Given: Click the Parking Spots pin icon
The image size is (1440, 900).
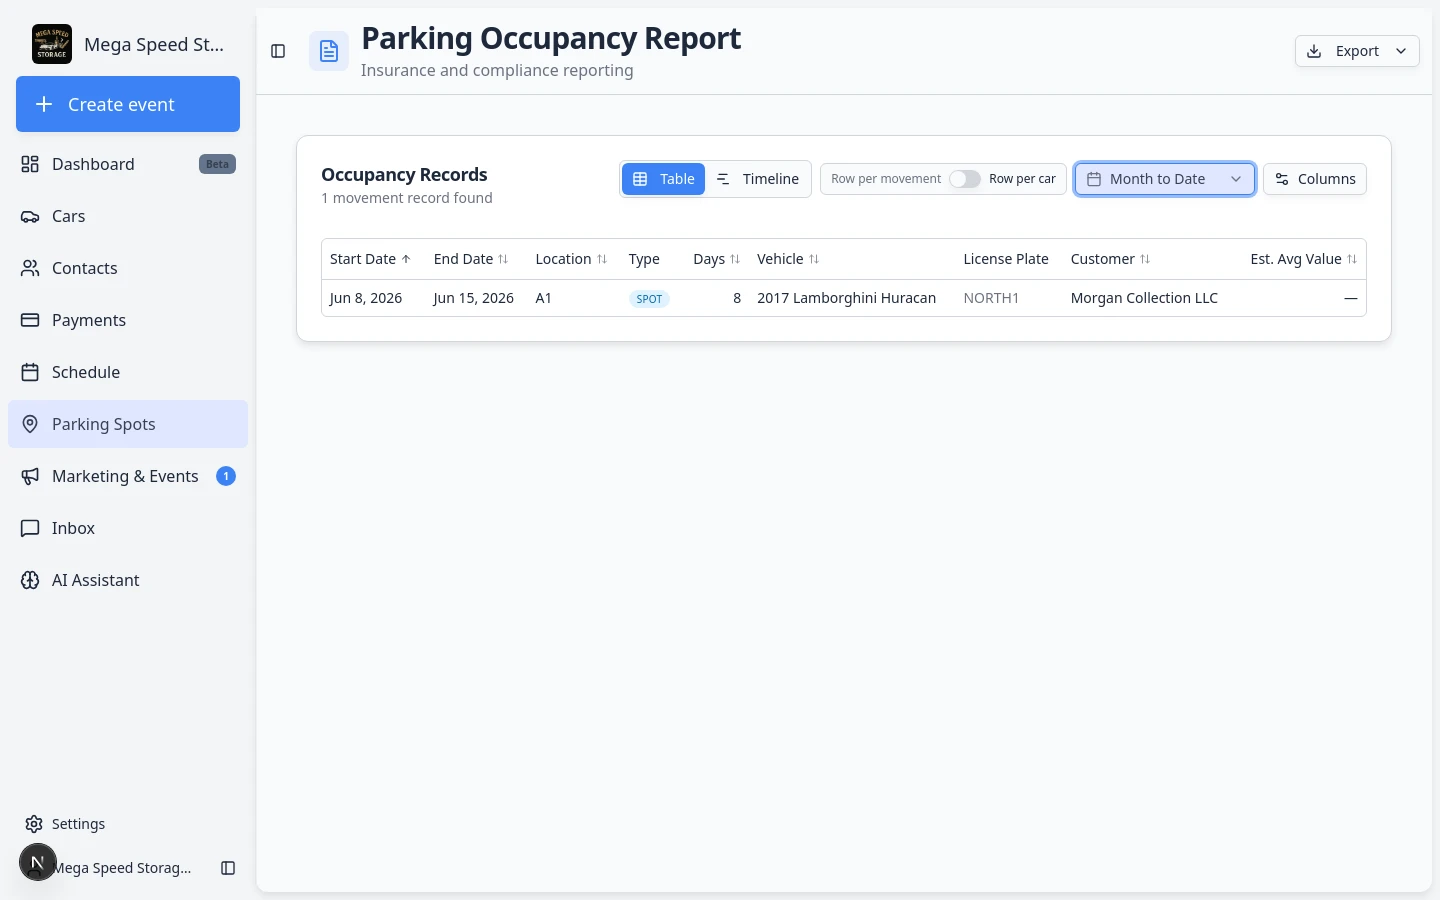Looking at the screenshot, I should pyautogui.click(x=30, y=424).
